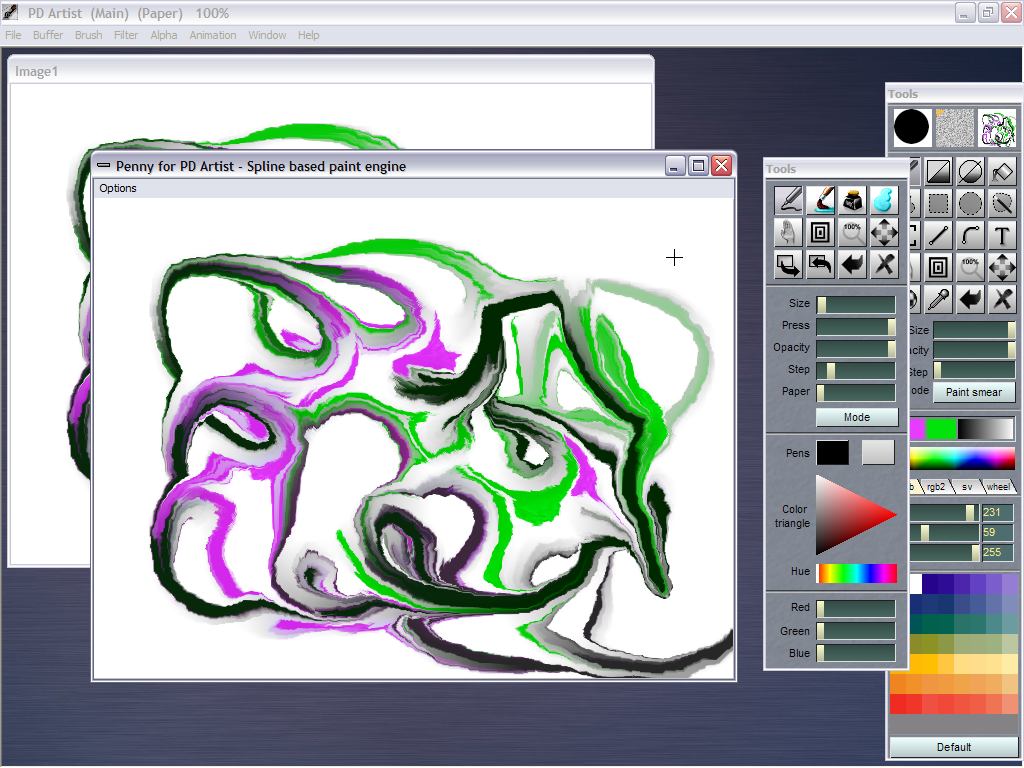Viewport: 1024px width, 768px height.
Task: Switch to the wheel color tab
Action: pos(997,487)
